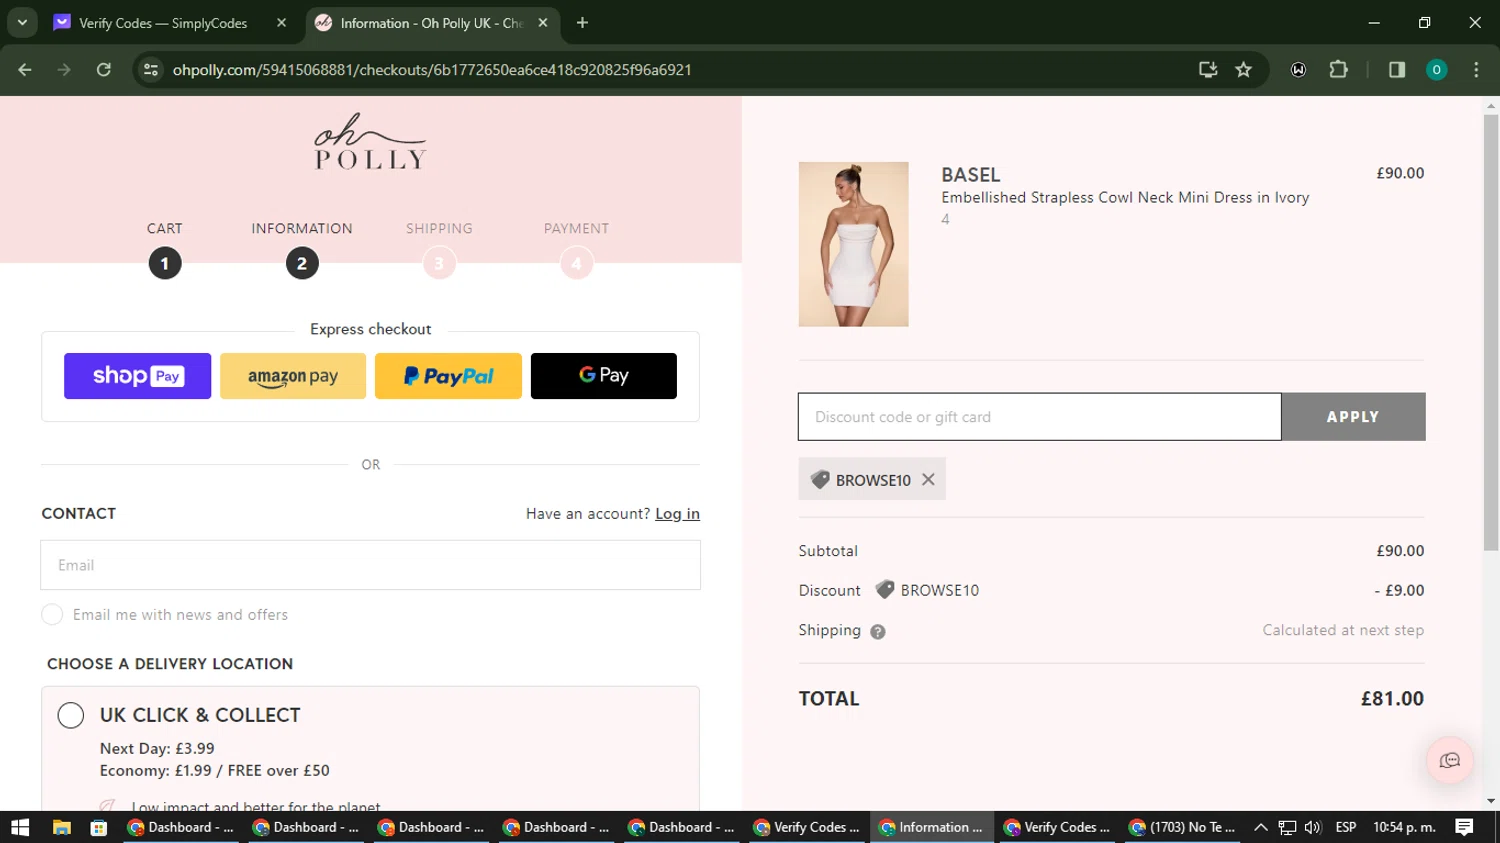Show hidden system tray icons
This screenshot has width=1500, height=843.
1260,827
